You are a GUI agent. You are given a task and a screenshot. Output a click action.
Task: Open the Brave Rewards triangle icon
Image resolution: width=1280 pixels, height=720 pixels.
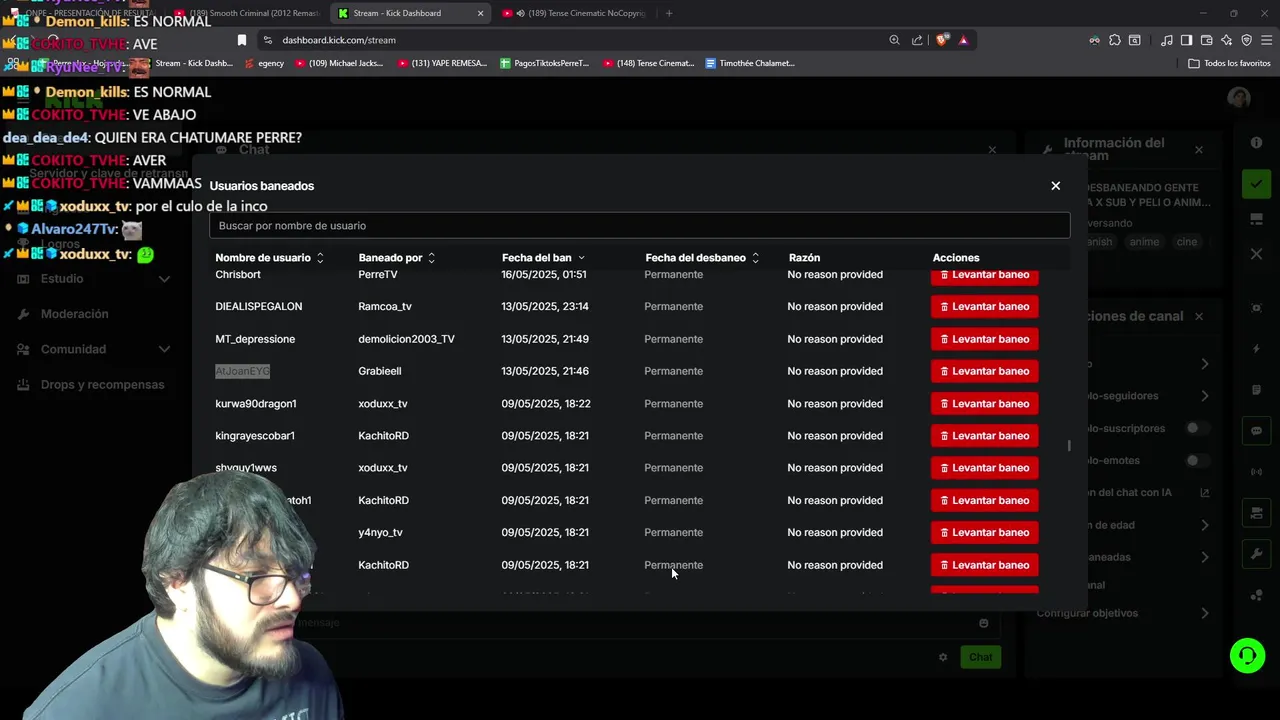964,40
